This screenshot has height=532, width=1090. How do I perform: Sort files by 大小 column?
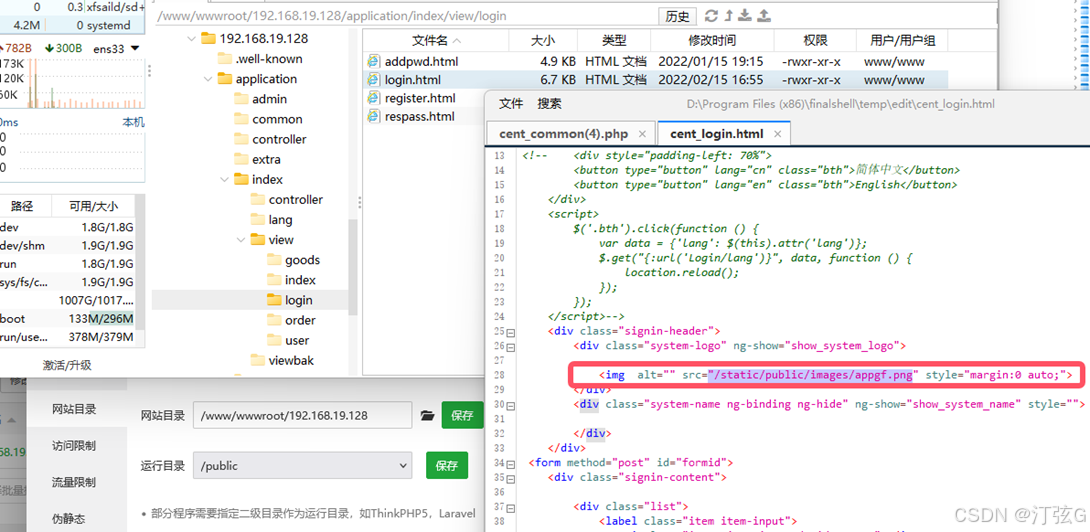[544, 41]
